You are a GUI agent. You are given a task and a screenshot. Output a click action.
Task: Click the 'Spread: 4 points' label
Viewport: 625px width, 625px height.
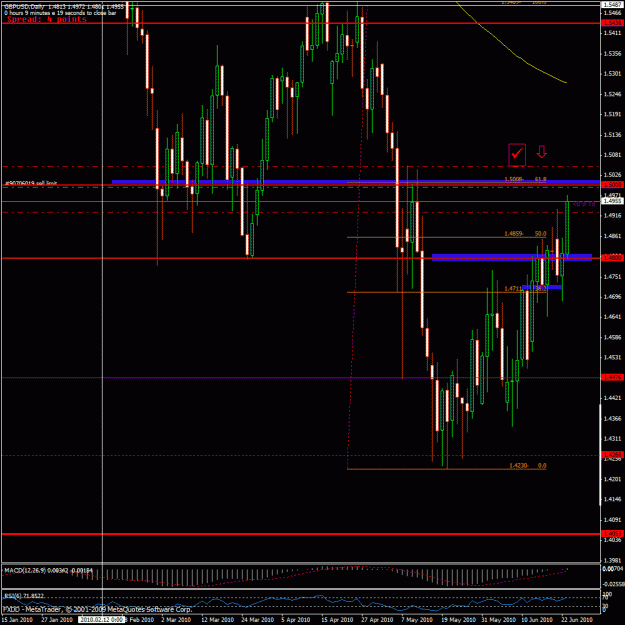coord(47,19)
